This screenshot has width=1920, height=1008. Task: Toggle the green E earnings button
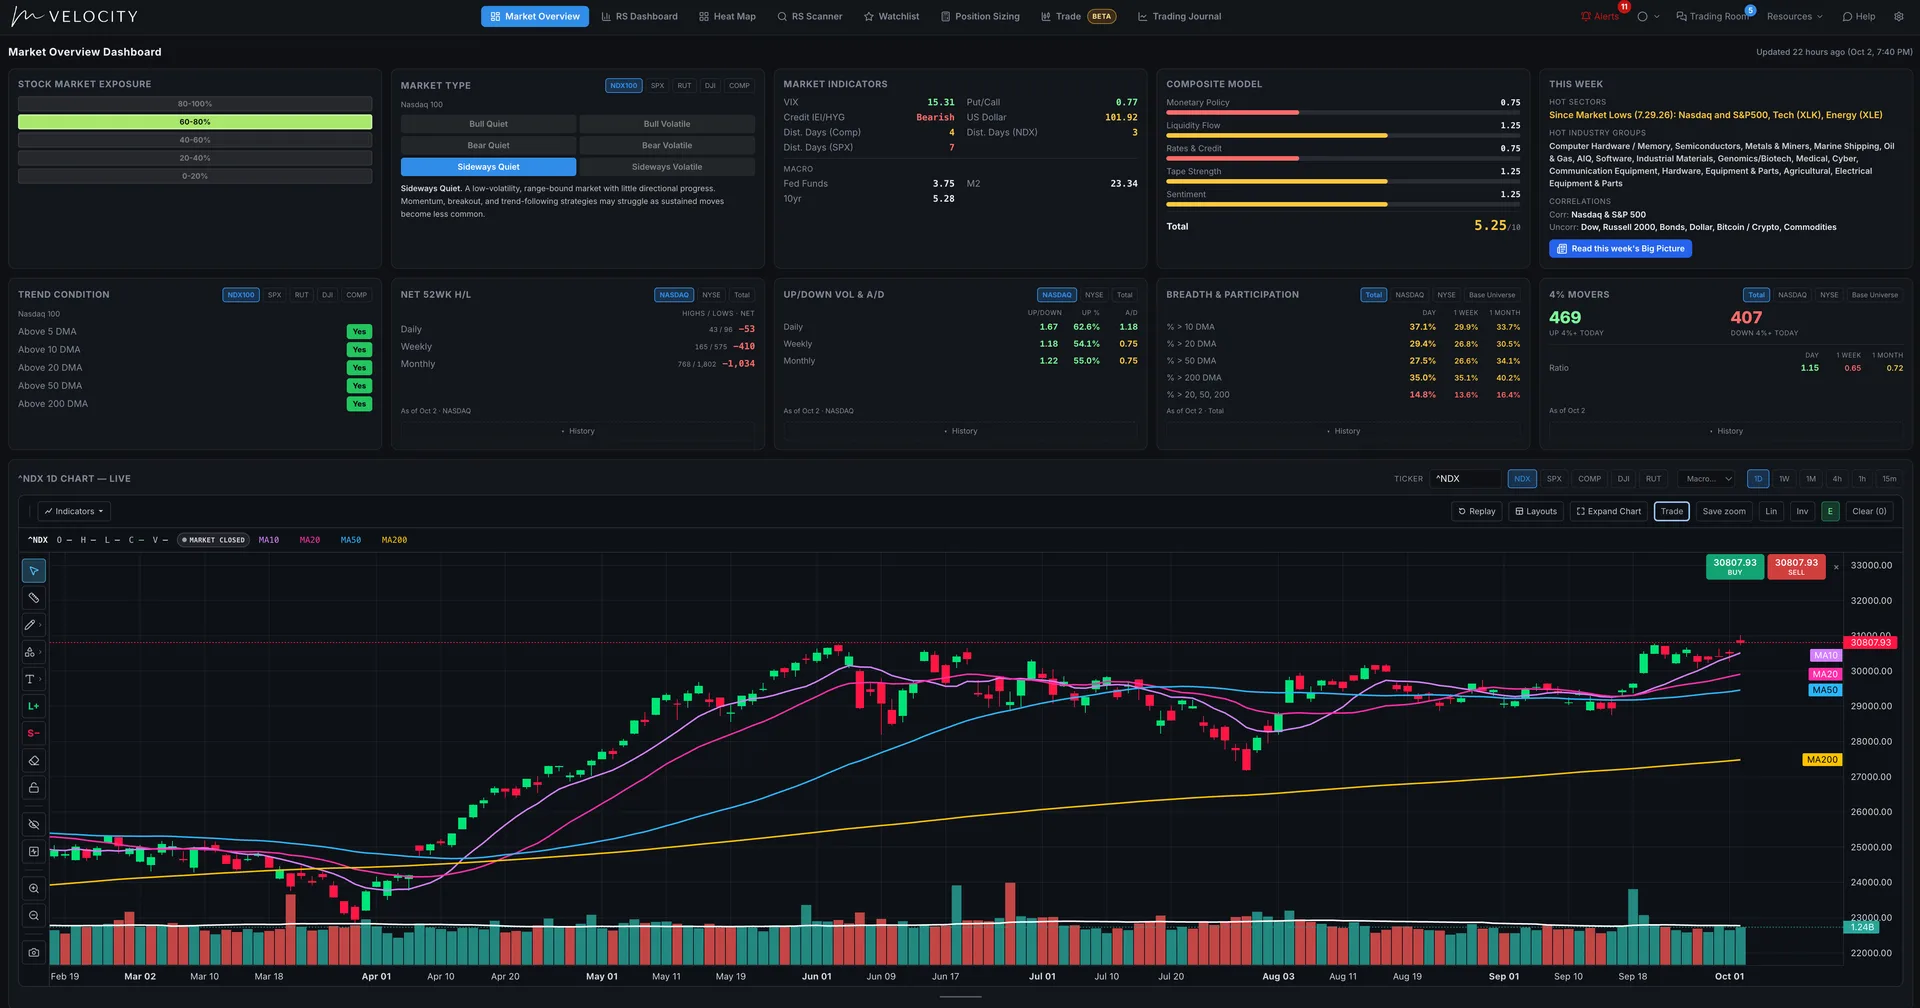click(1830, 511)
